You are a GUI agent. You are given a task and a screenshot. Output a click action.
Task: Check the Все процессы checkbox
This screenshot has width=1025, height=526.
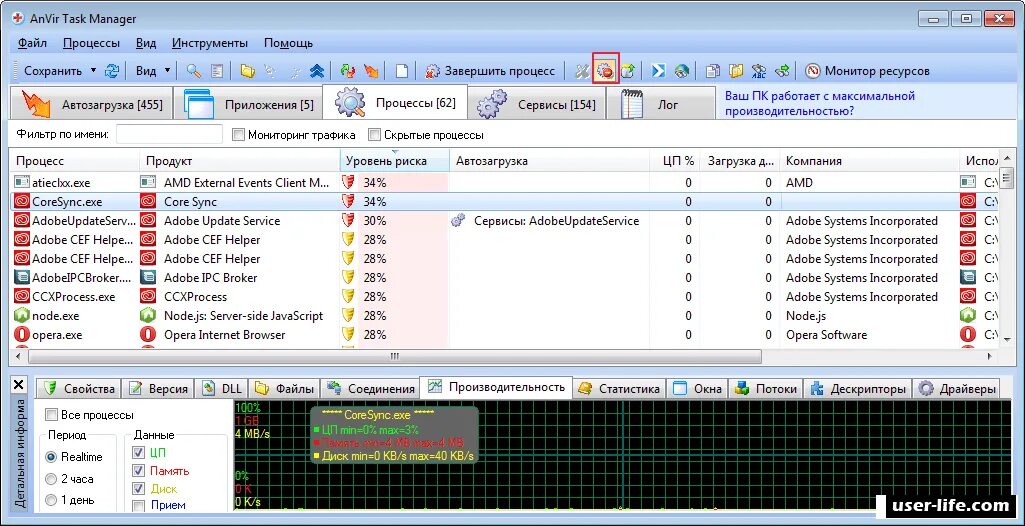click(51, 415)
